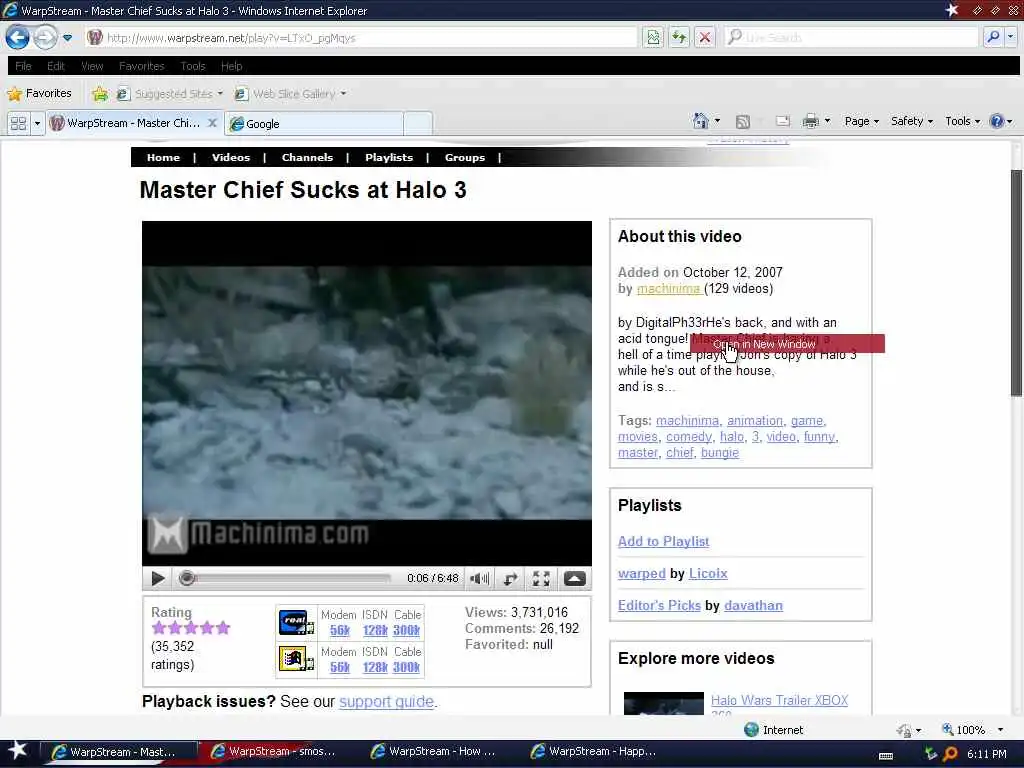1024x768 pixels.
Task: Click the Add to Favorites Bar icon
Action: (x=100, y=94)
